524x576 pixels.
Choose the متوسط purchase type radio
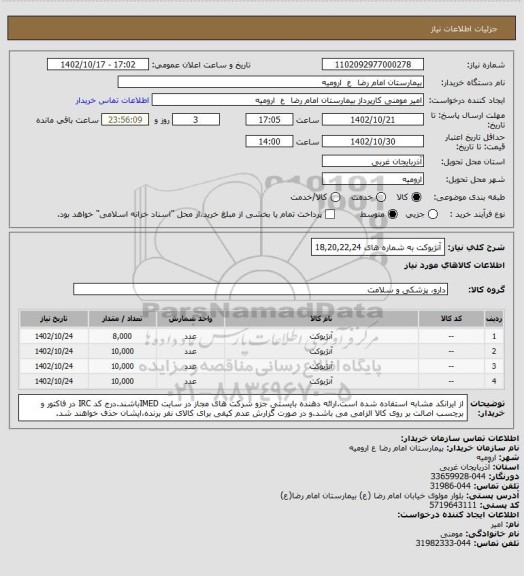tap(393, 214)
